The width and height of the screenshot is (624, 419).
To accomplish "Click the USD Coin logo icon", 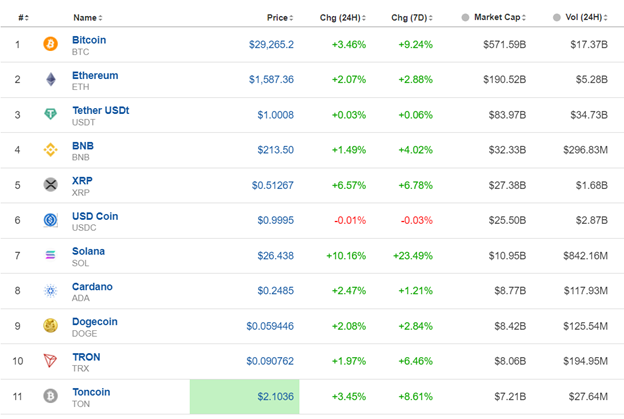I will tap(51, 220).
